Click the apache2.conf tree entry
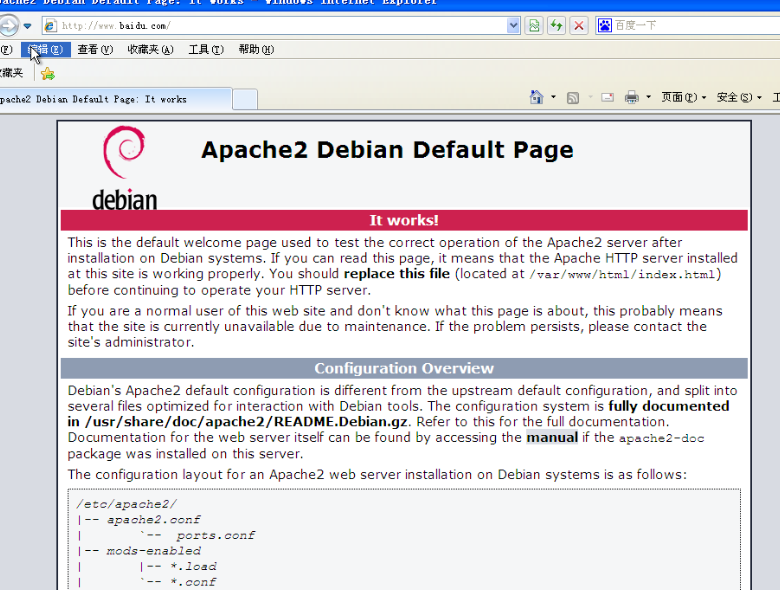This screenshot has width=780, height=590. tap(153, 519)
